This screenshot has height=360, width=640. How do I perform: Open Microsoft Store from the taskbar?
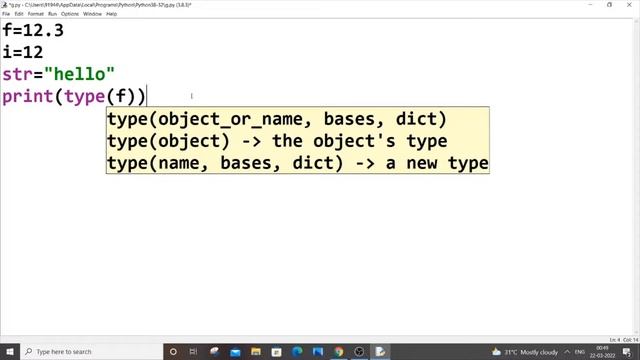click(276, 351)
